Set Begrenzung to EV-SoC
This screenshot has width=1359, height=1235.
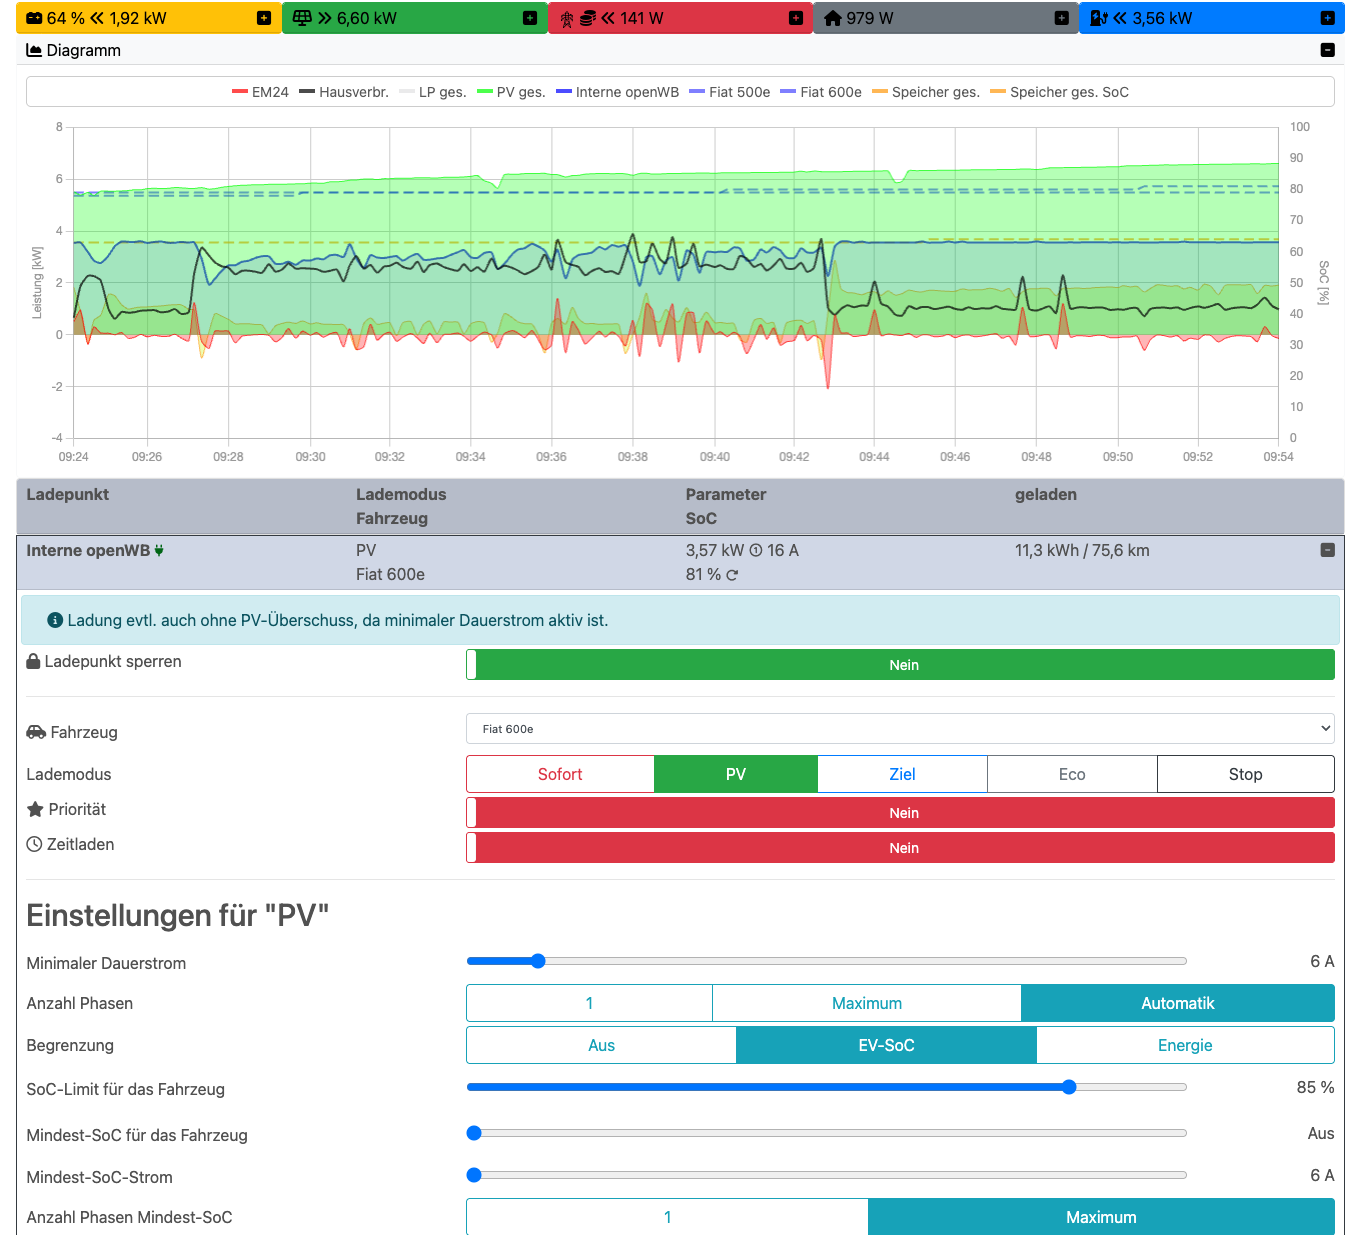coord(887,1045)
